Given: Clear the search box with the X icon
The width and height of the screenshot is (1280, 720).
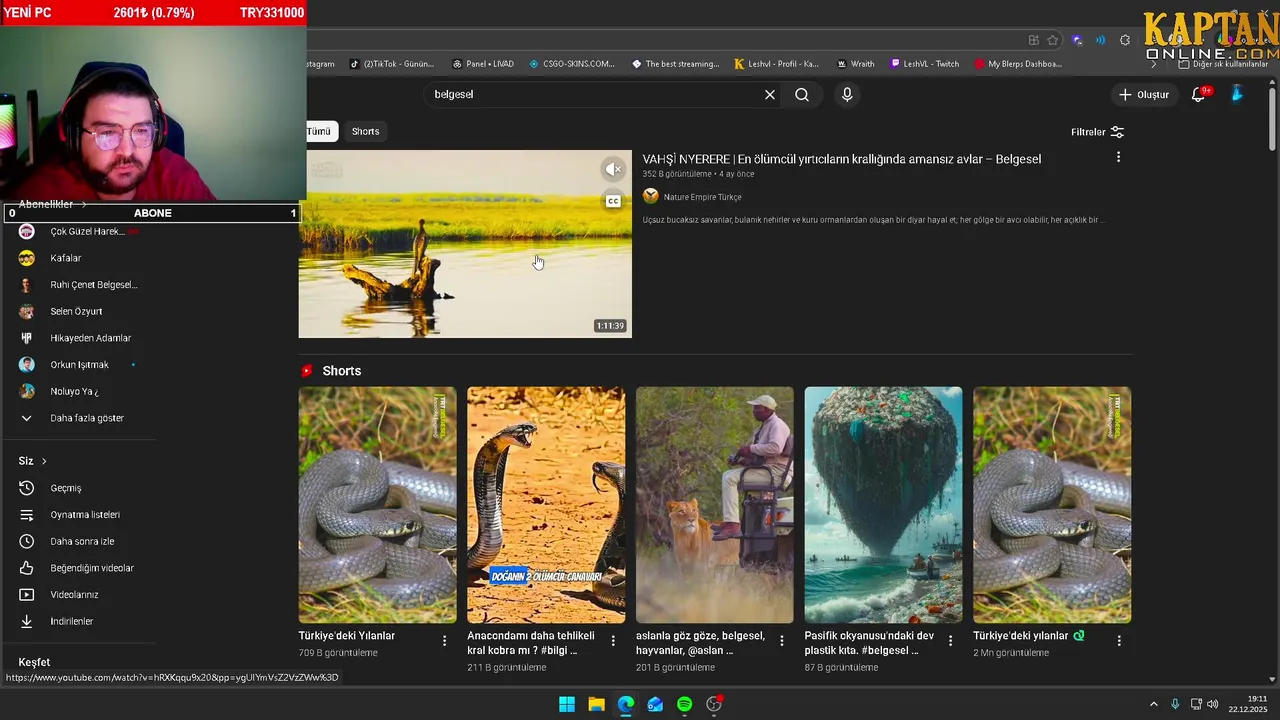Looking at the screenshot, I should (770, 94).
